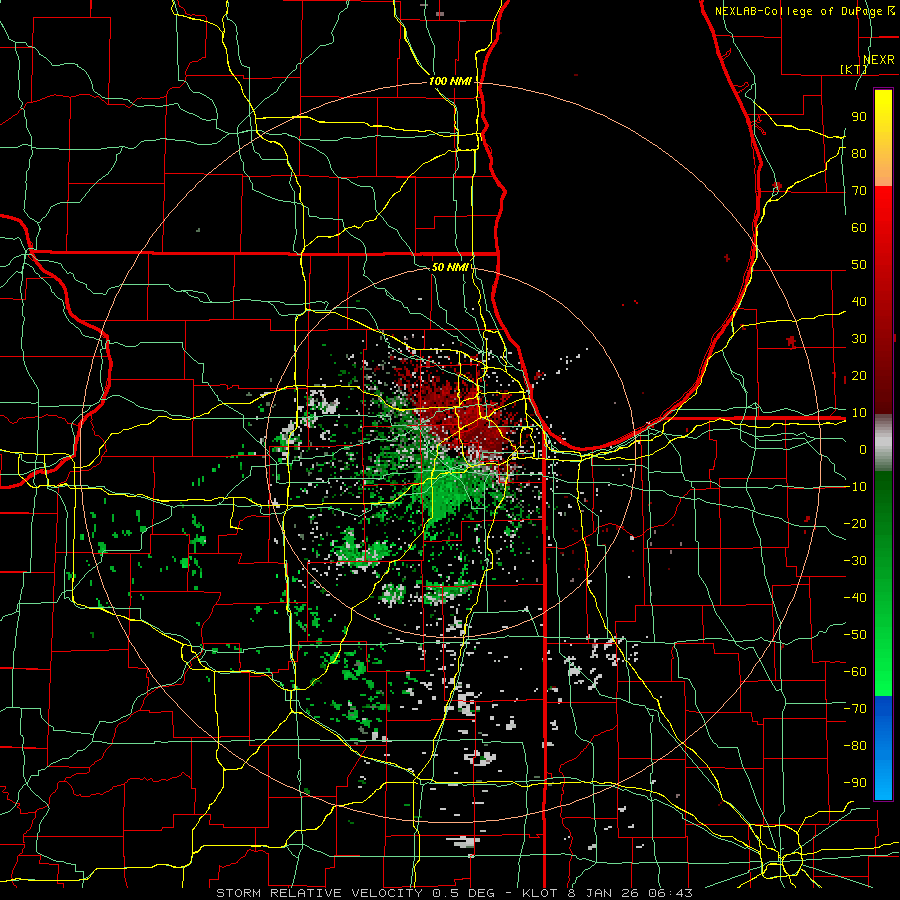The height and width of the screenshot is (900, 900).
Task: Click the "20" value on velocity scale
Action: tap(859, 375)
